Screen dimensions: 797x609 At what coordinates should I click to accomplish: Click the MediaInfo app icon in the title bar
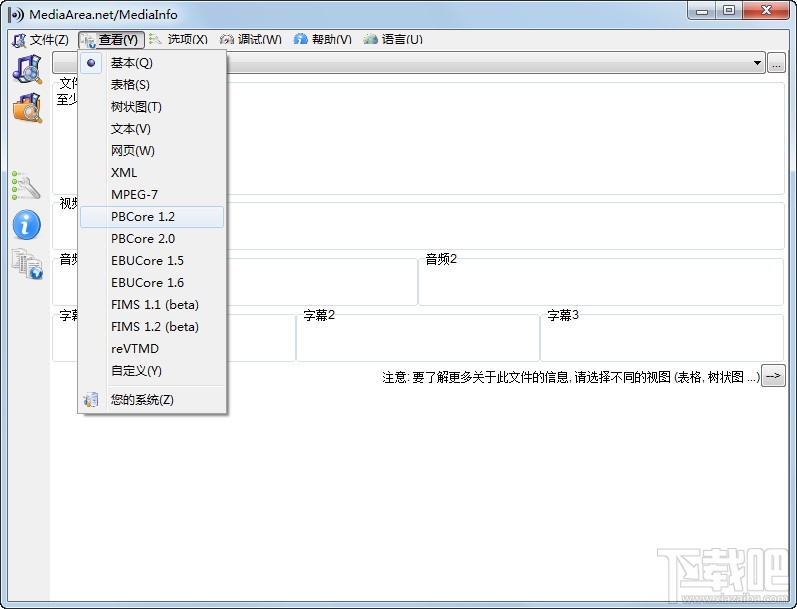coord(16,14)
